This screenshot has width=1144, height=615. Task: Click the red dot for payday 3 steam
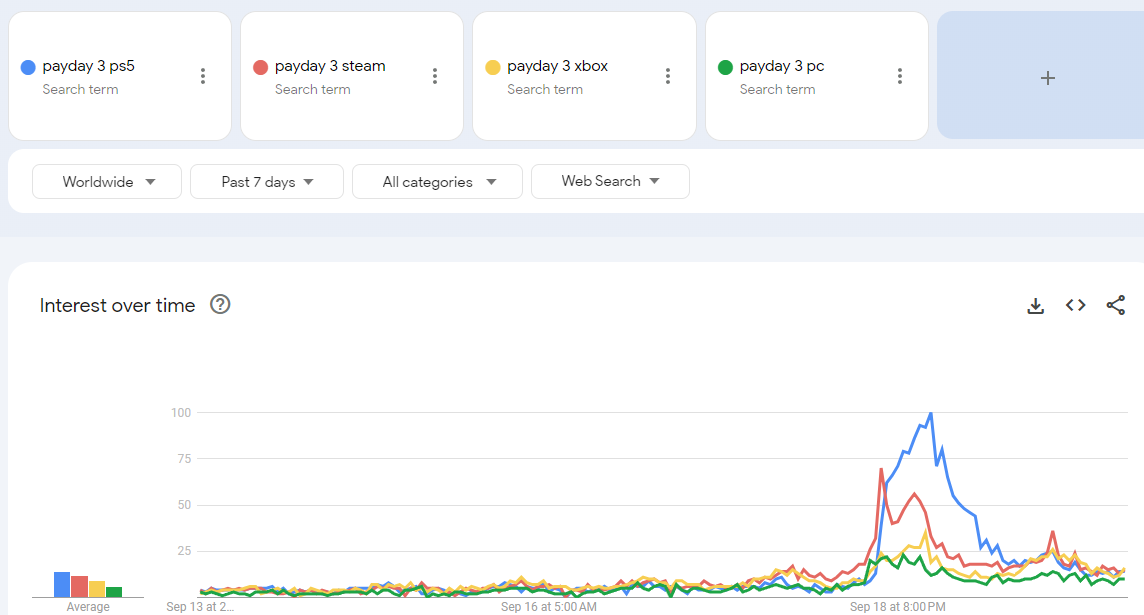pyautogui.click(x=260, y=67)
